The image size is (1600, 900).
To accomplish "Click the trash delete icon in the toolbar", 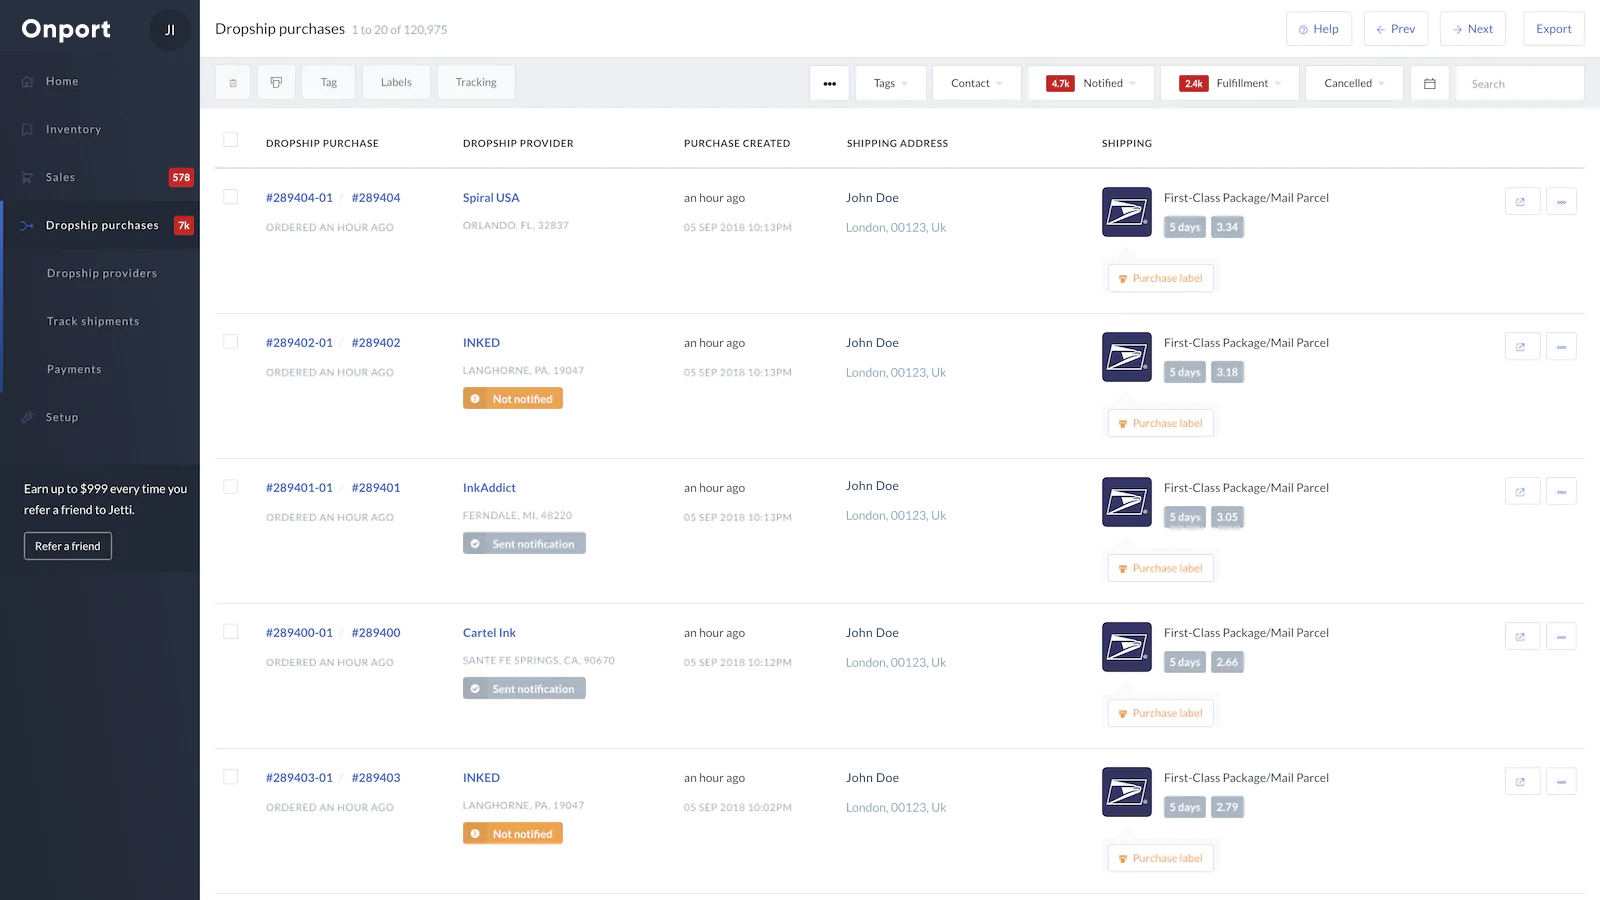I will pos(232,81).
